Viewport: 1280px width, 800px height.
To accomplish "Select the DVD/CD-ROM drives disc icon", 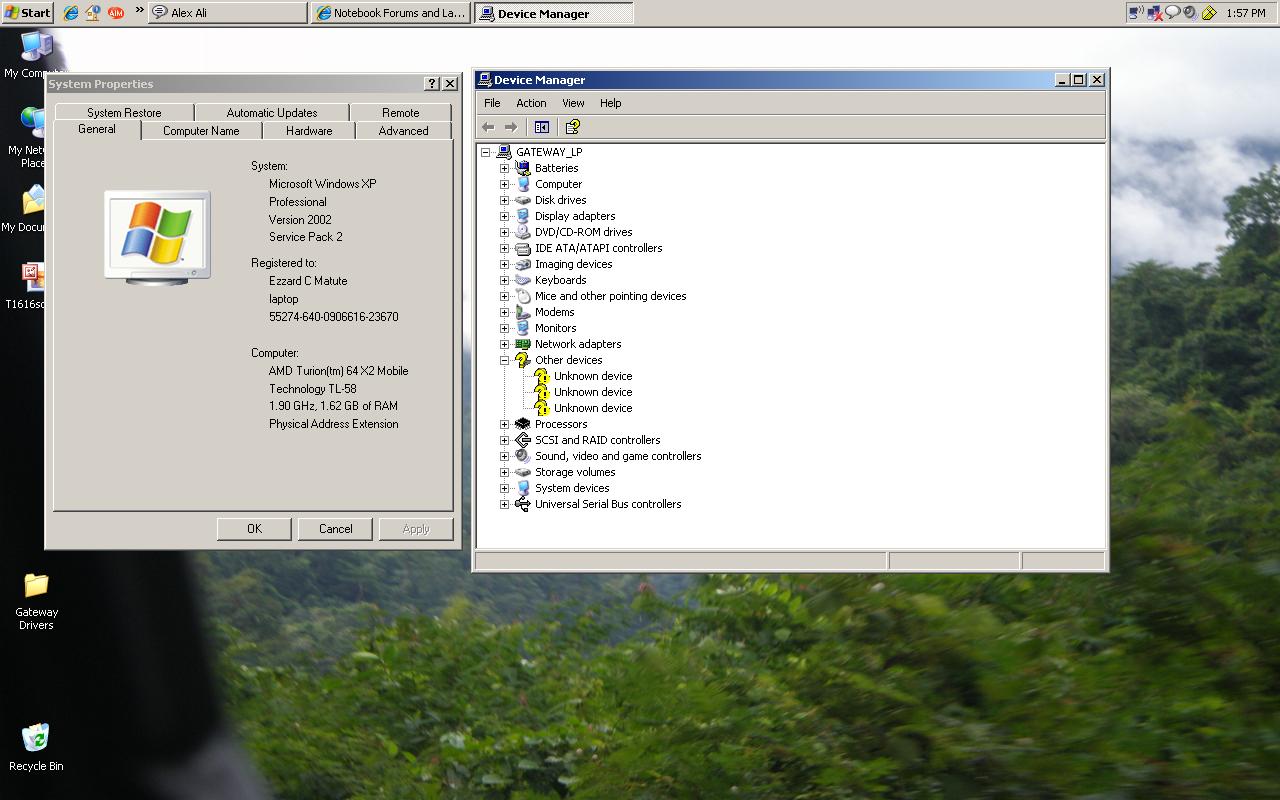I will [x=522, y=232].
